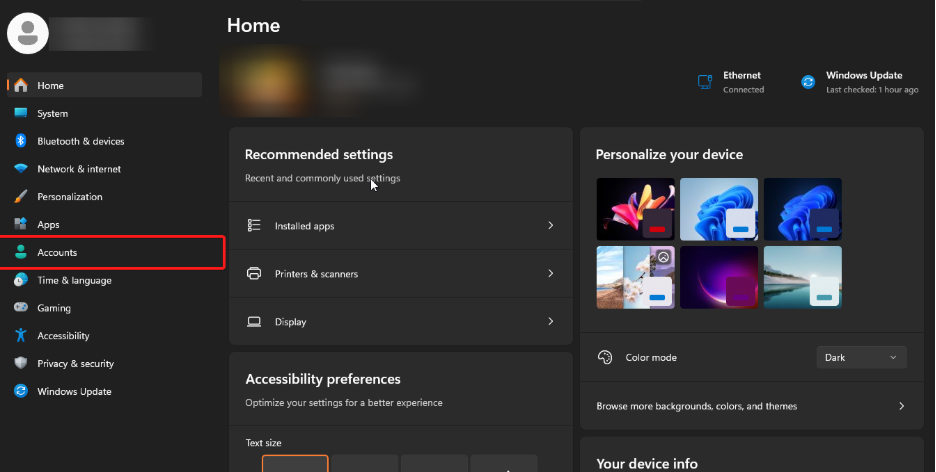The width and height of the screenshot is (936, 472).
Task: Expand Installed apps with its chevron
Action: pos(550,226)
